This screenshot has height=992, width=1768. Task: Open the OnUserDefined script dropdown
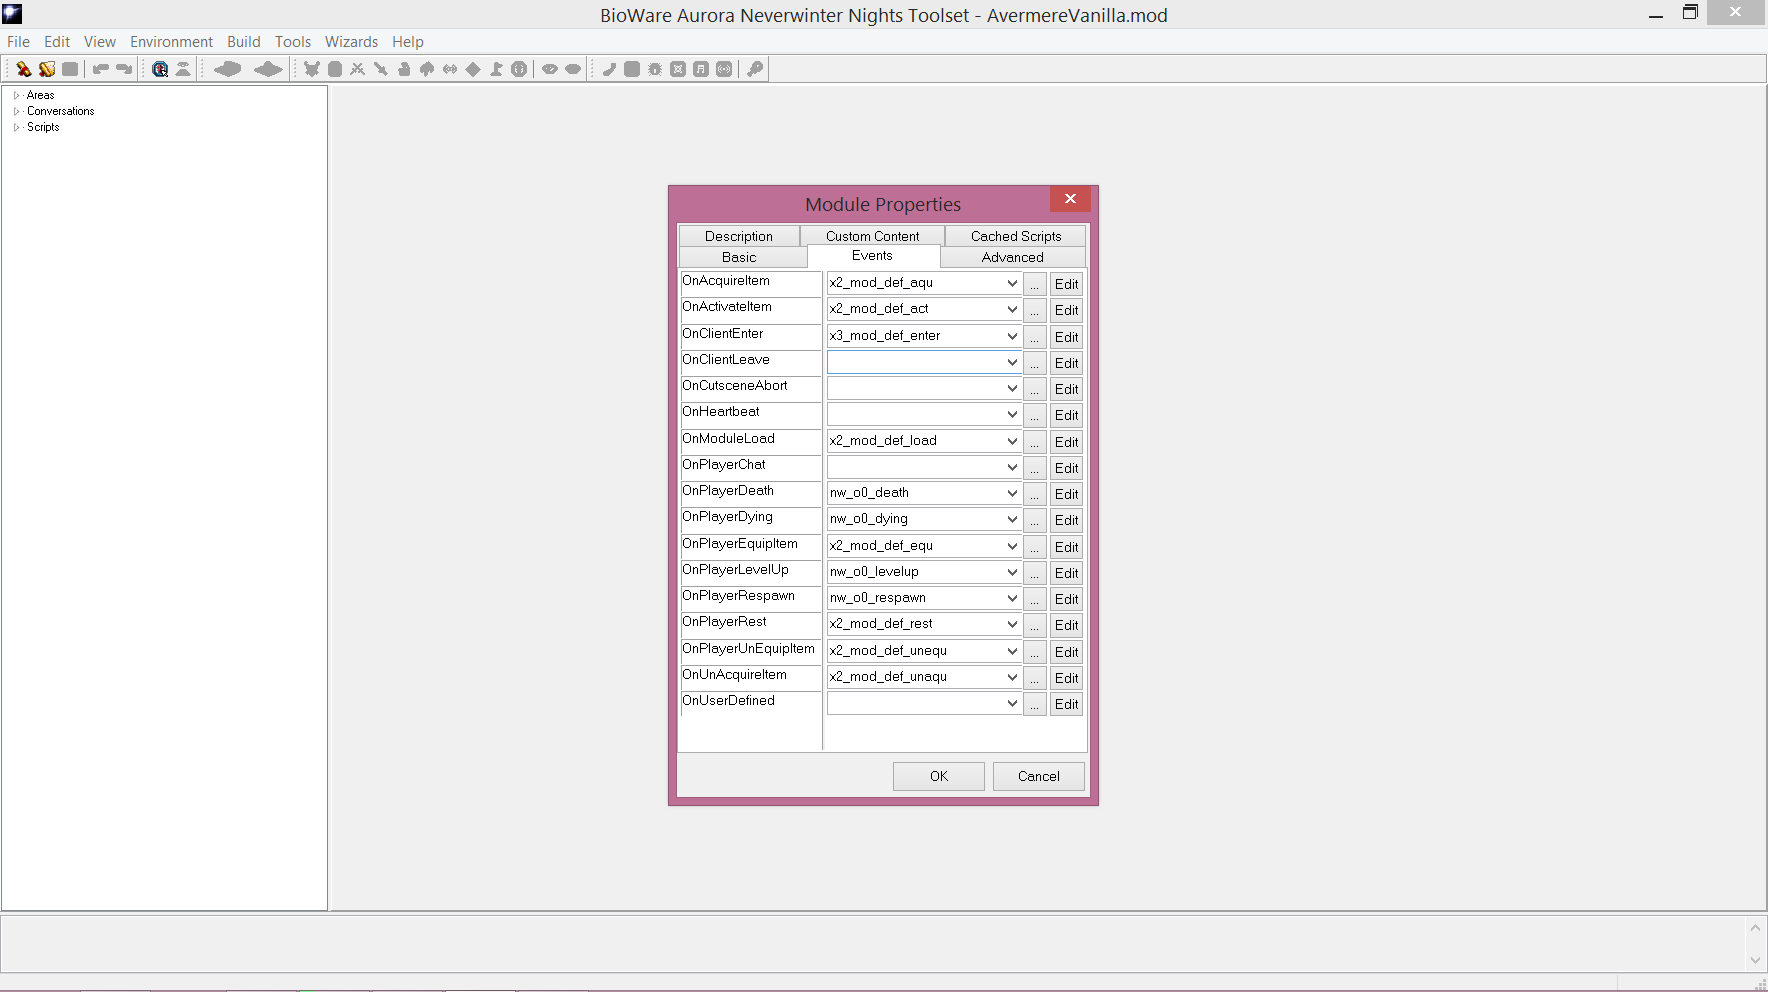point(1012,703)
